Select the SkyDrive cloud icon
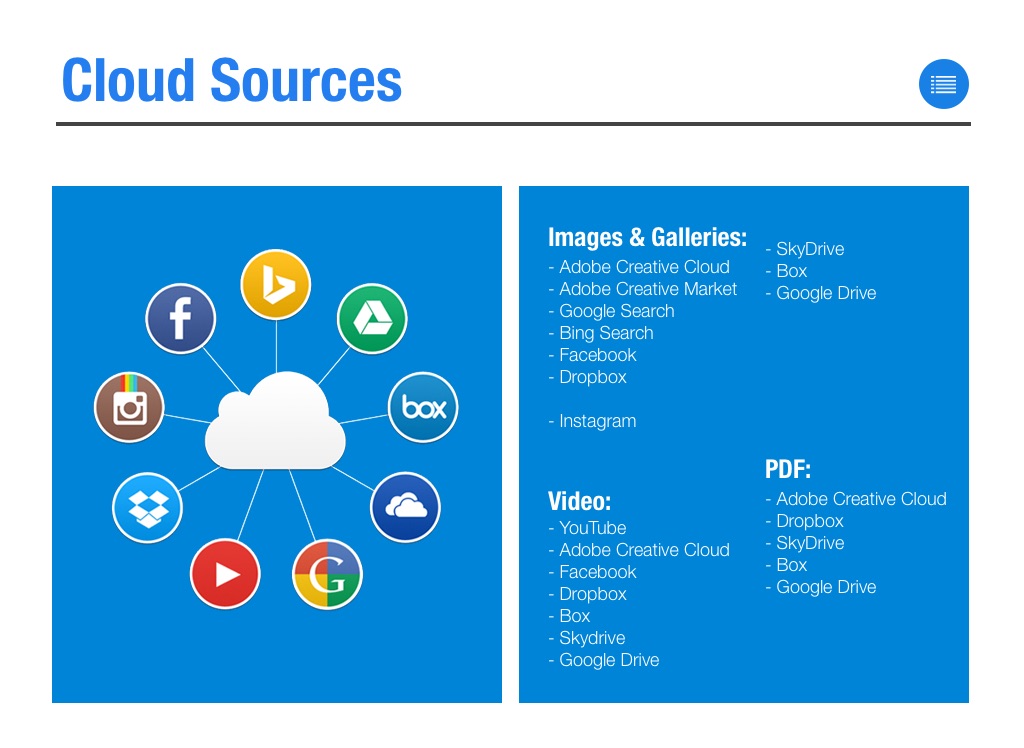 [x=405, y=507]
